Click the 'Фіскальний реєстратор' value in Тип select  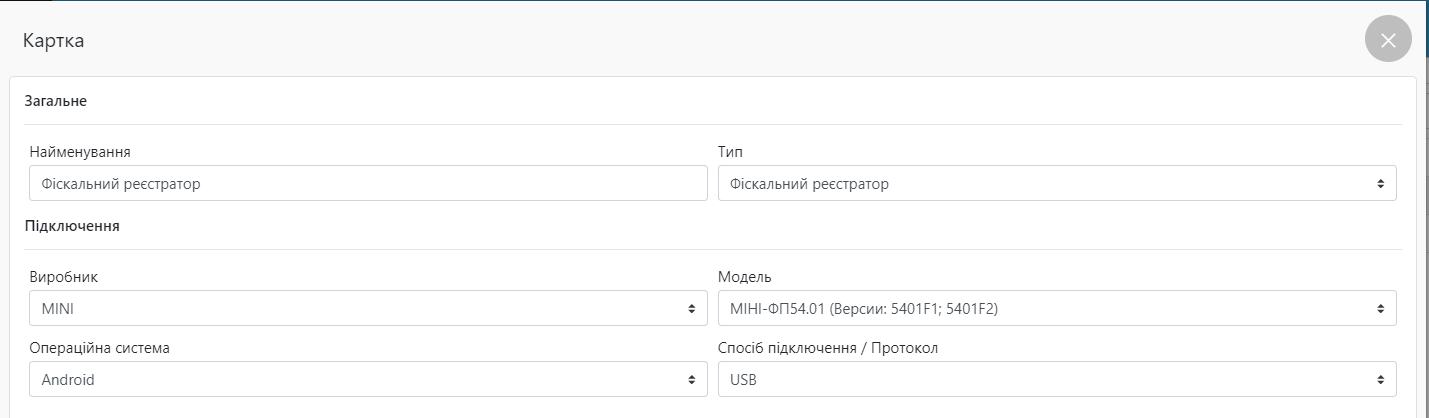(810, 184)
